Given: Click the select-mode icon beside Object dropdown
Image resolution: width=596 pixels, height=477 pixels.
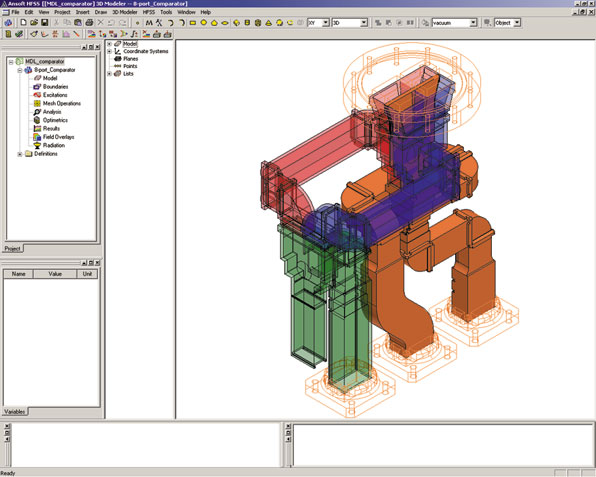Looking at the screenshot, I should pos(487,23).
